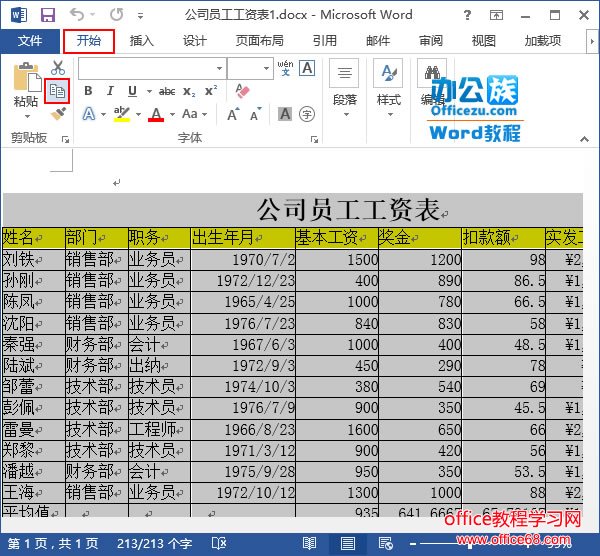600x556 pixels.
Task: Switch to the 插入 tab
Action: (x=142, y=41)
